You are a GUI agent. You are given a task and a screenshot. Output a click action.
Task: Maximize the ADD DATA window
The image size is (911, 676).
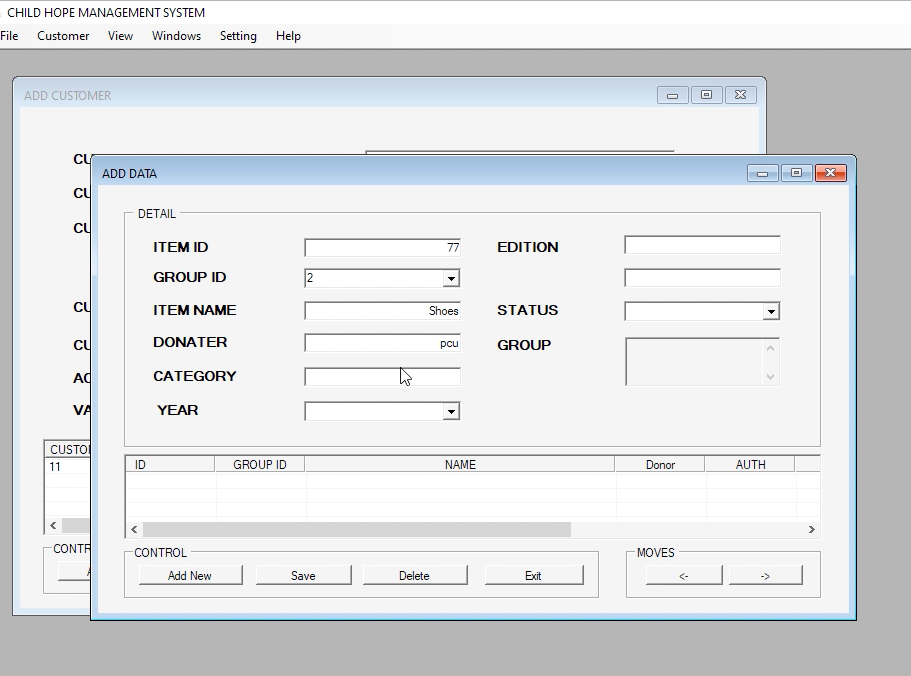797,173
